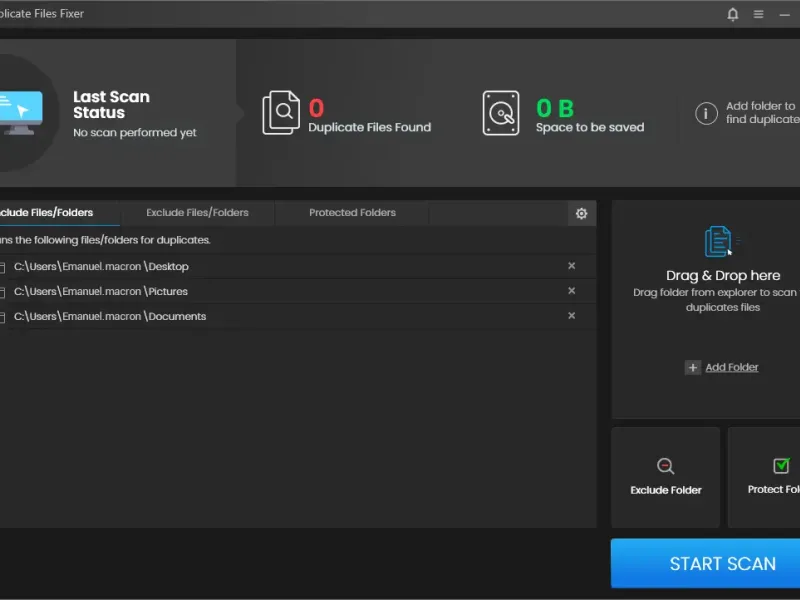Image resolution: width=800 pixels, height=600 pixels.
Task: Select the C:\Users\Emanuel.macron\Desktop path
Action: pyautogui.click(x=101, y=267)
